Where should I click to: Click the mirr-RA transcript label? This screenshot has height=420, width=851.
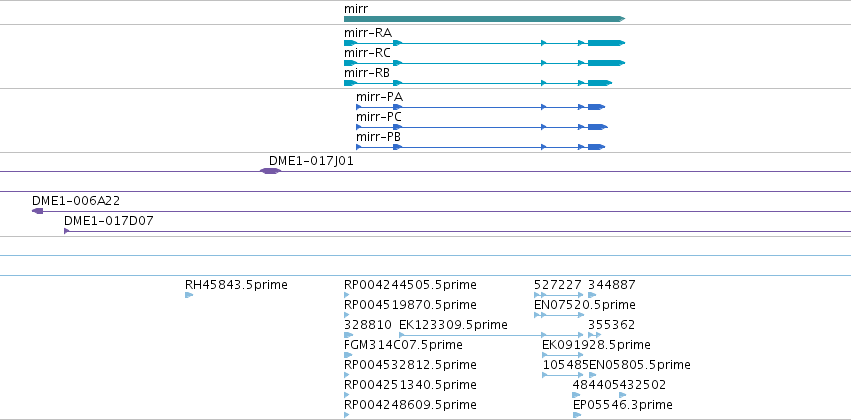coord(367,33)
